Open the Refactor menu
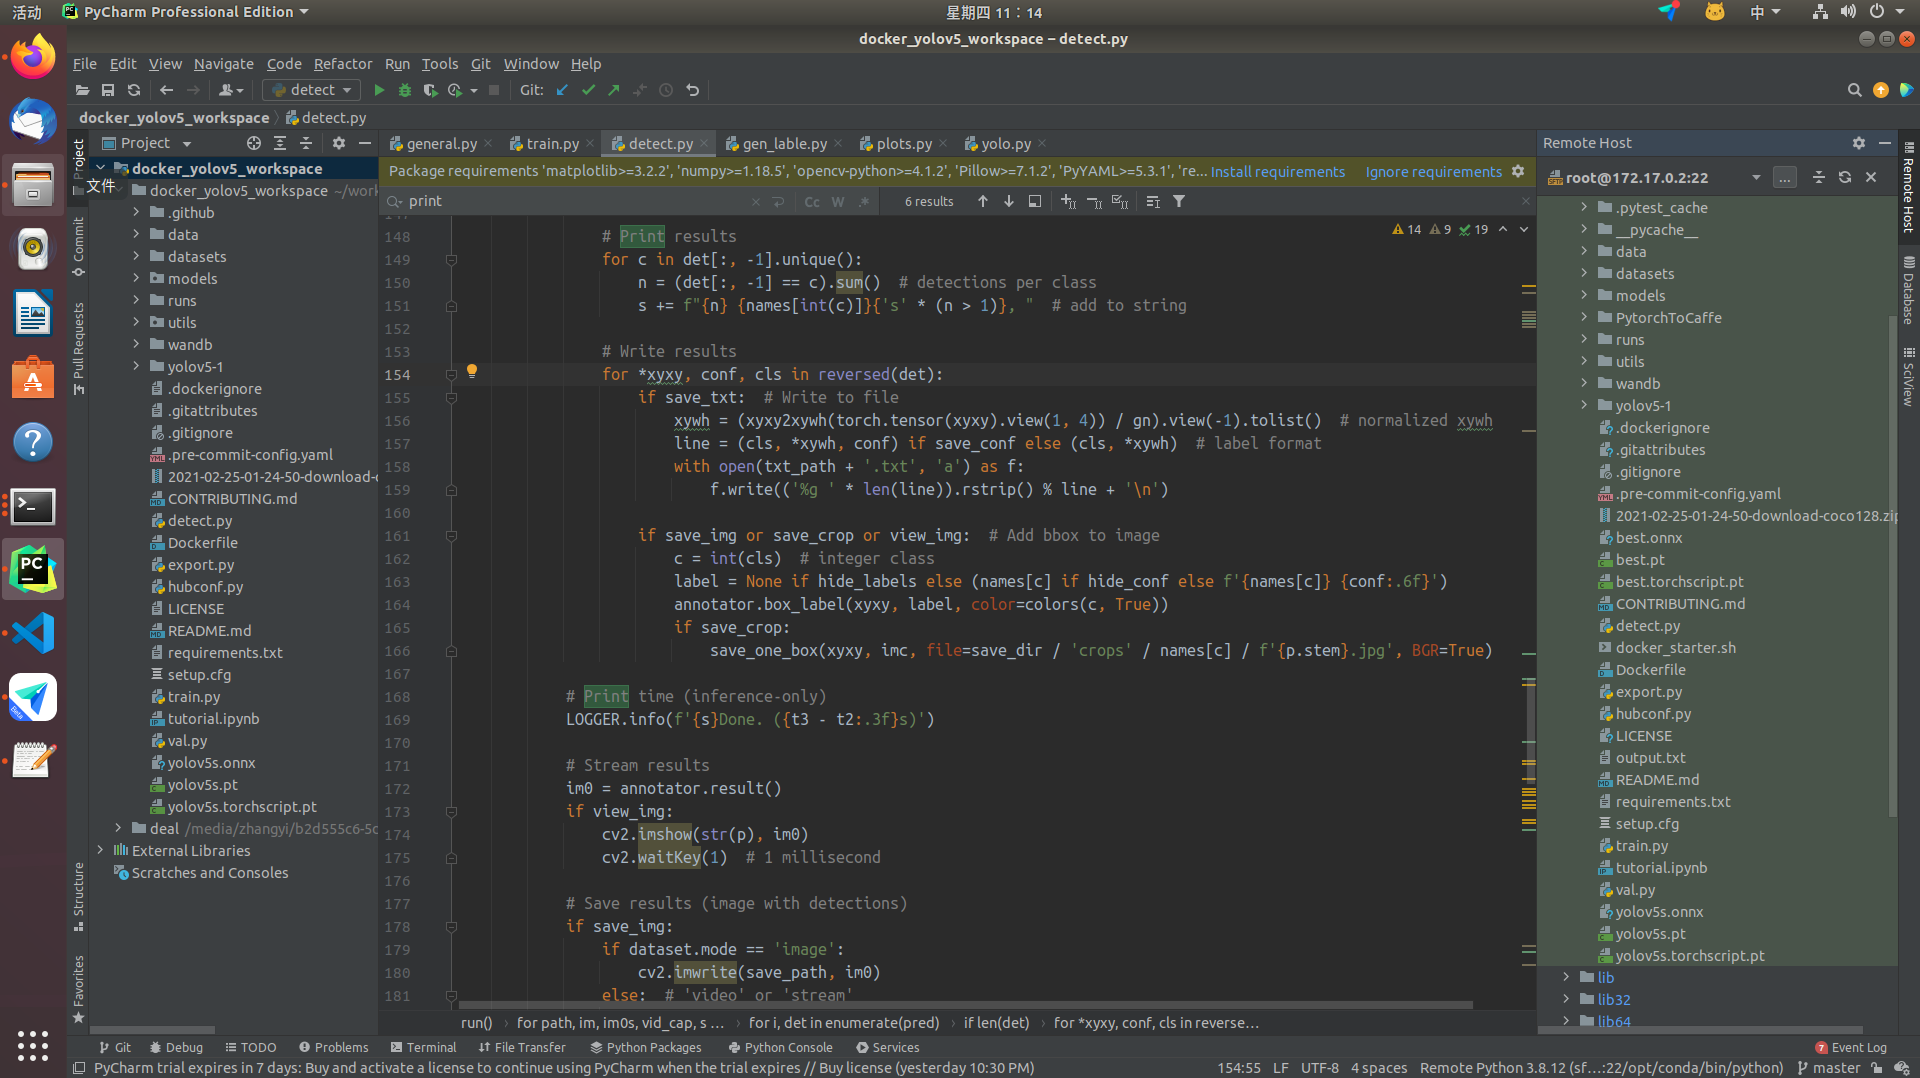 tap(342, 63)
